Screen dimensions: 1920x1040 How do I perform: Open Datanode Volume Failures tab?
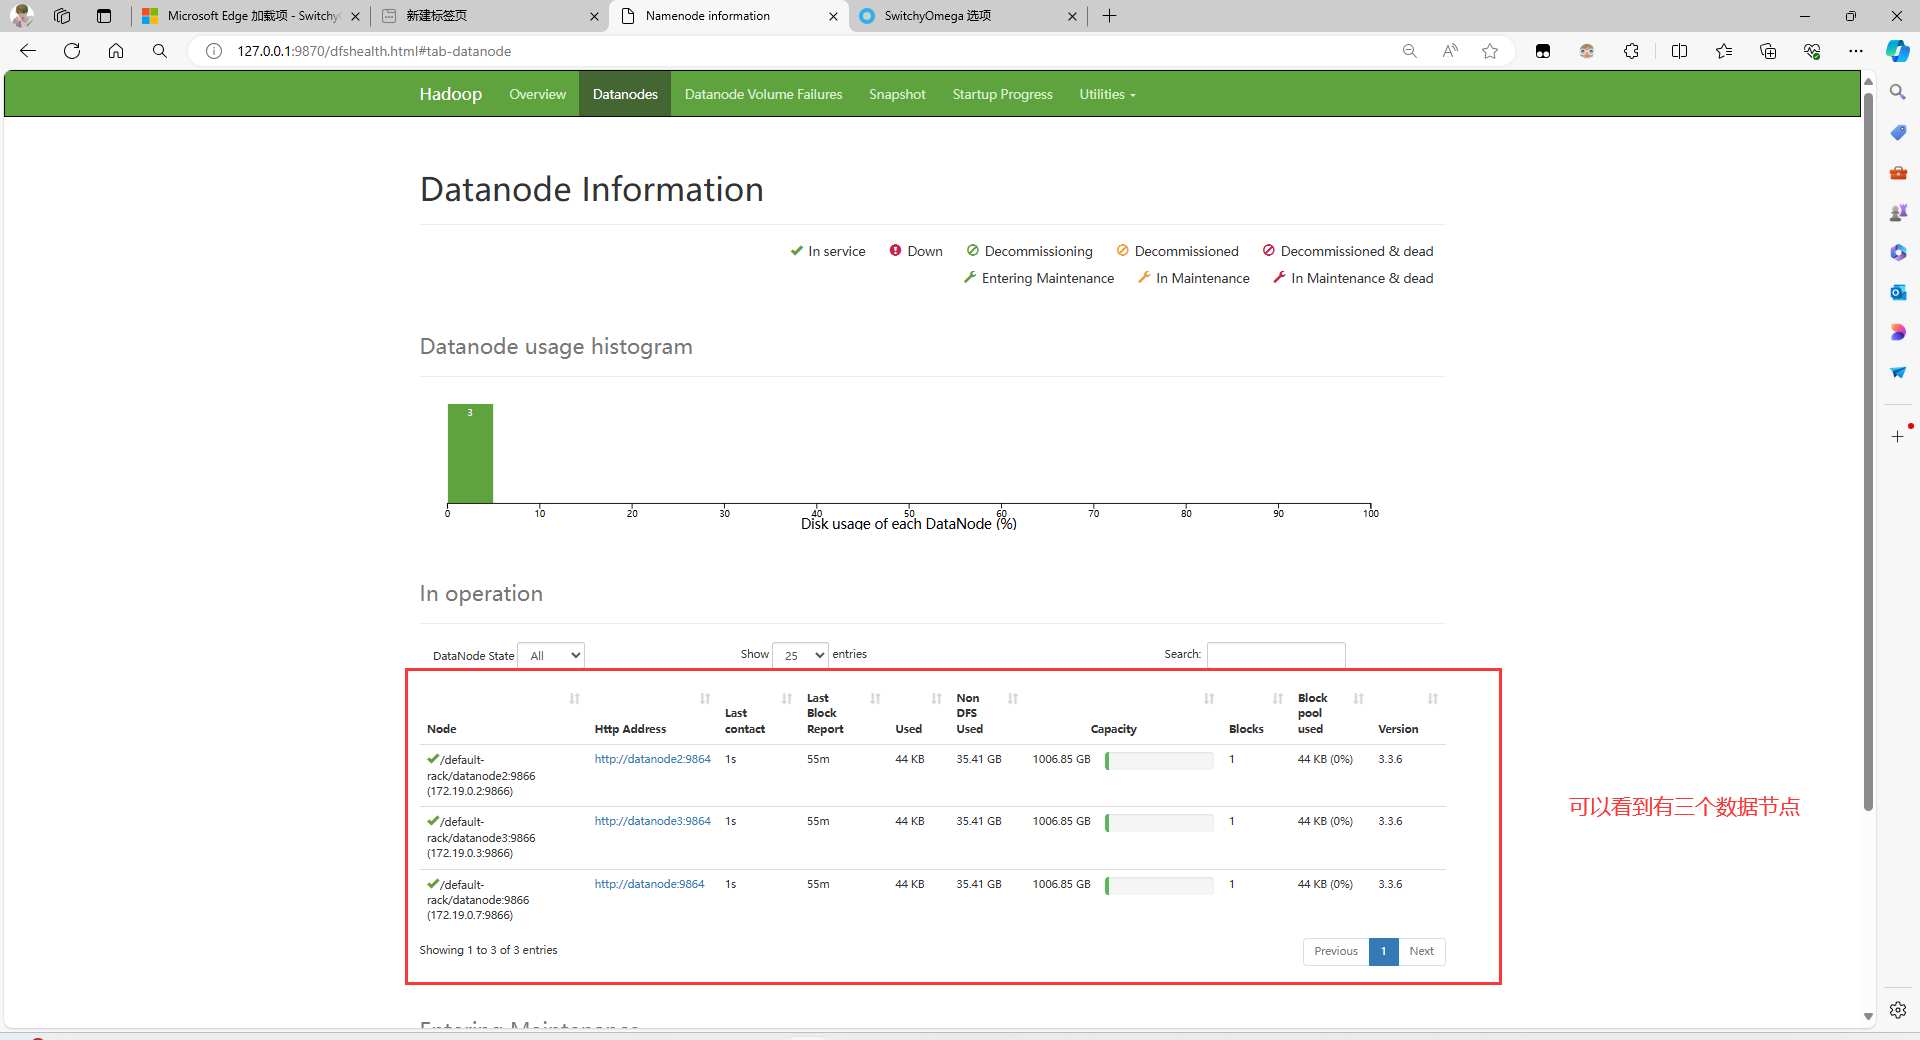763,94
